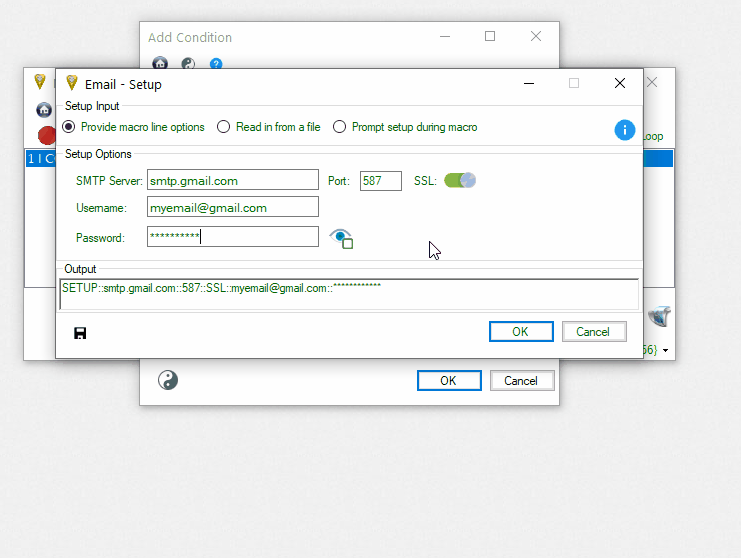Click yin-yang icon in Add Condition toolbar
This screenshot has height=558, width=741.
coord(188,63)
